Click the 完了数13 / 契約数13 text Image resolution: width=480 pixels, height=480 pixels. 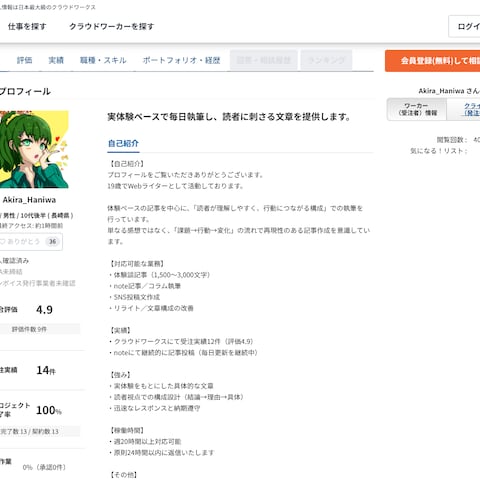click(29, 431)
